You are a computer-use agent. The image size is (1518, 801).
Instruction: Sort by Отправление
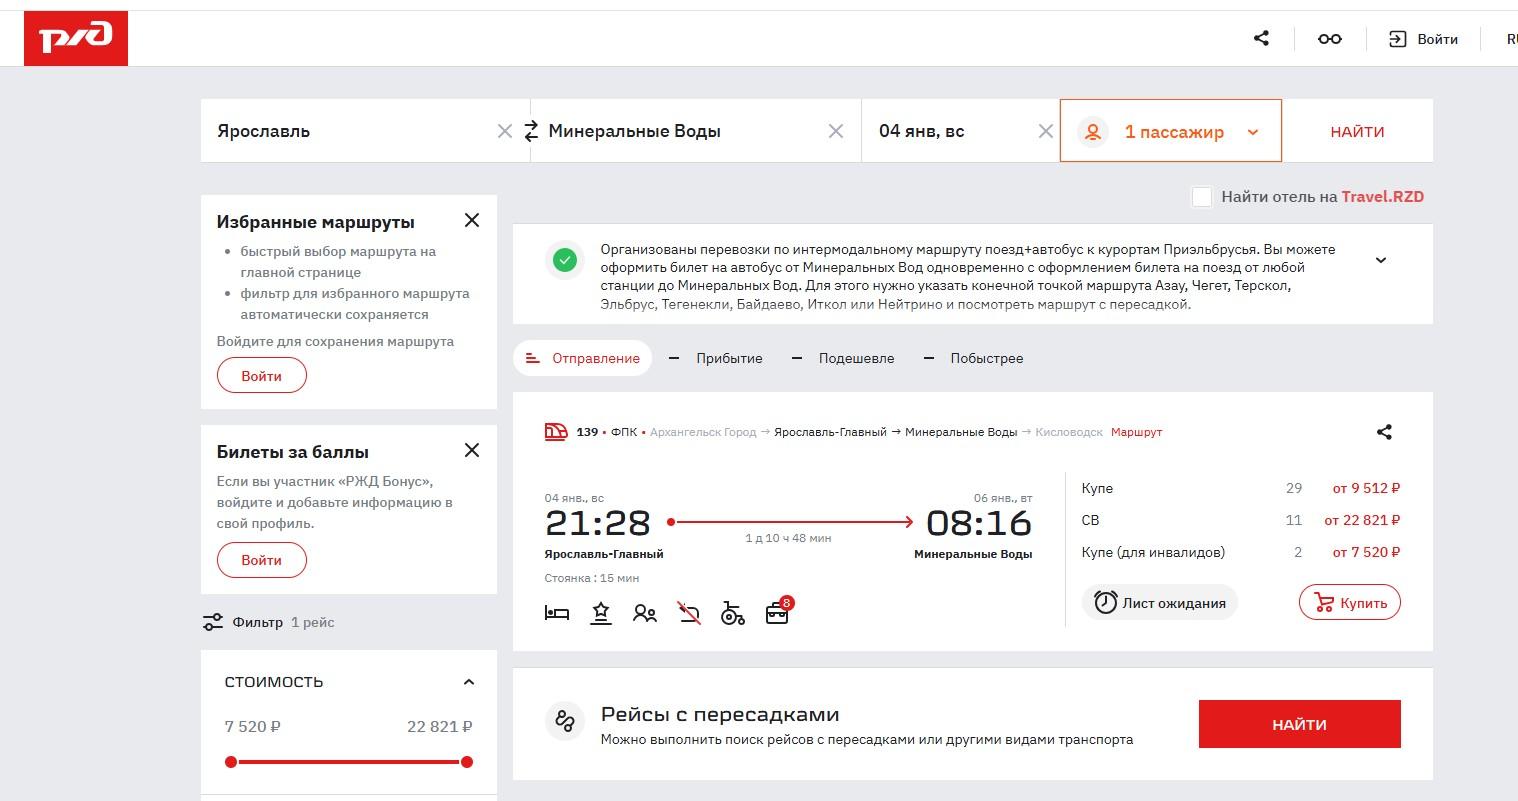582,358
